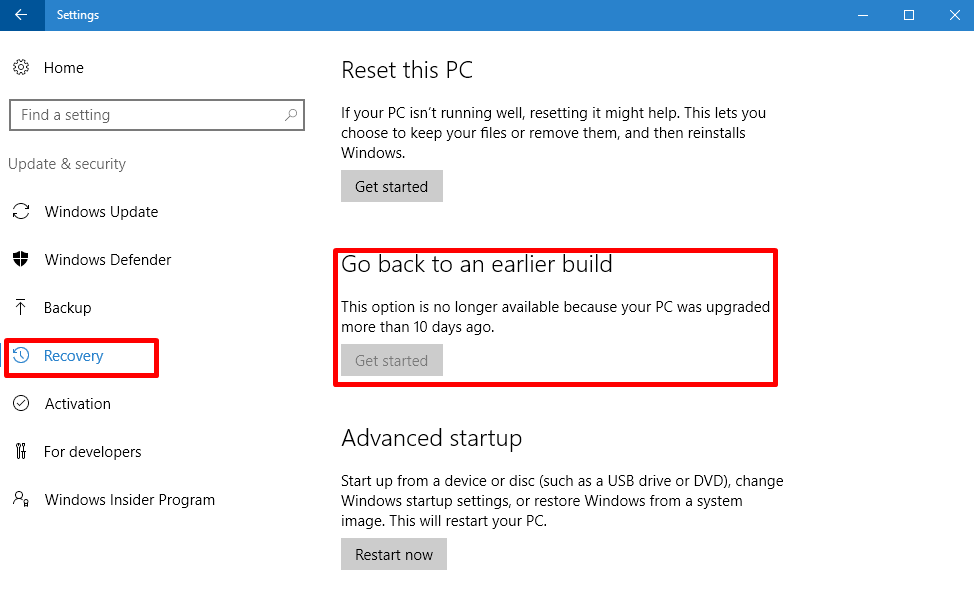This screenshot has width=974, height=598.
Task: Click the back arrow in title bar
Action: click(21, 15)
